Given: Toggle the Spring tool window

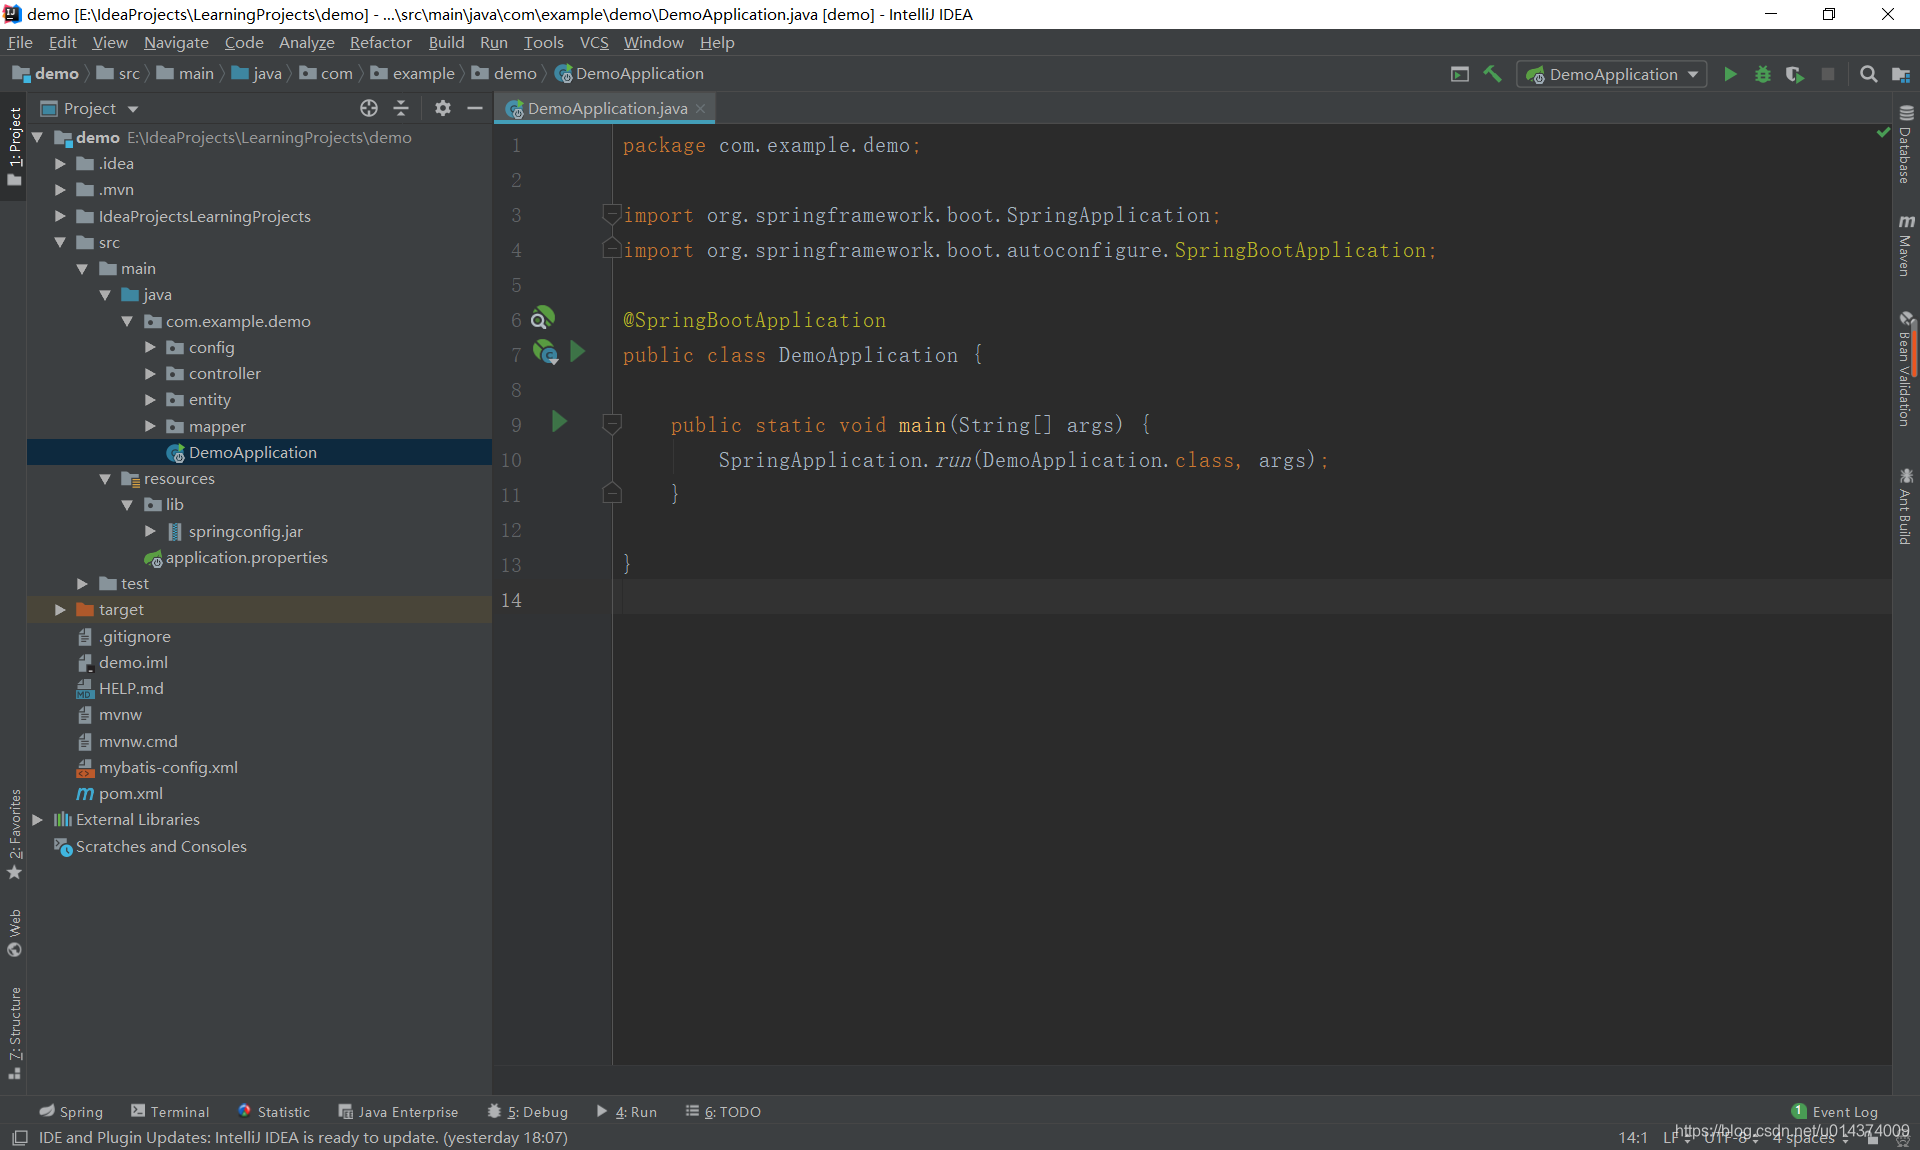Looking at the screenshot, I should pyautogui.click(x=71, y=1112).
